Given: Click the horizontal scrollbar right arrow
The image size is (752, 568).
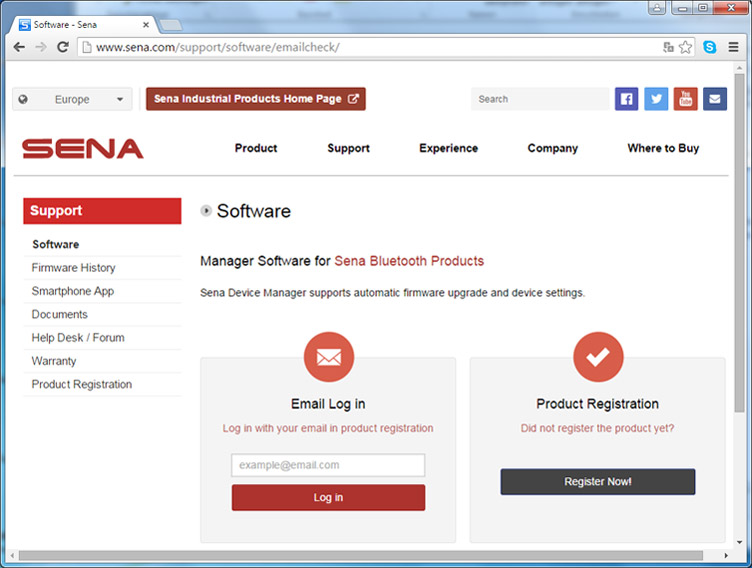Looking at the screenshot, I should click(726, 556).
